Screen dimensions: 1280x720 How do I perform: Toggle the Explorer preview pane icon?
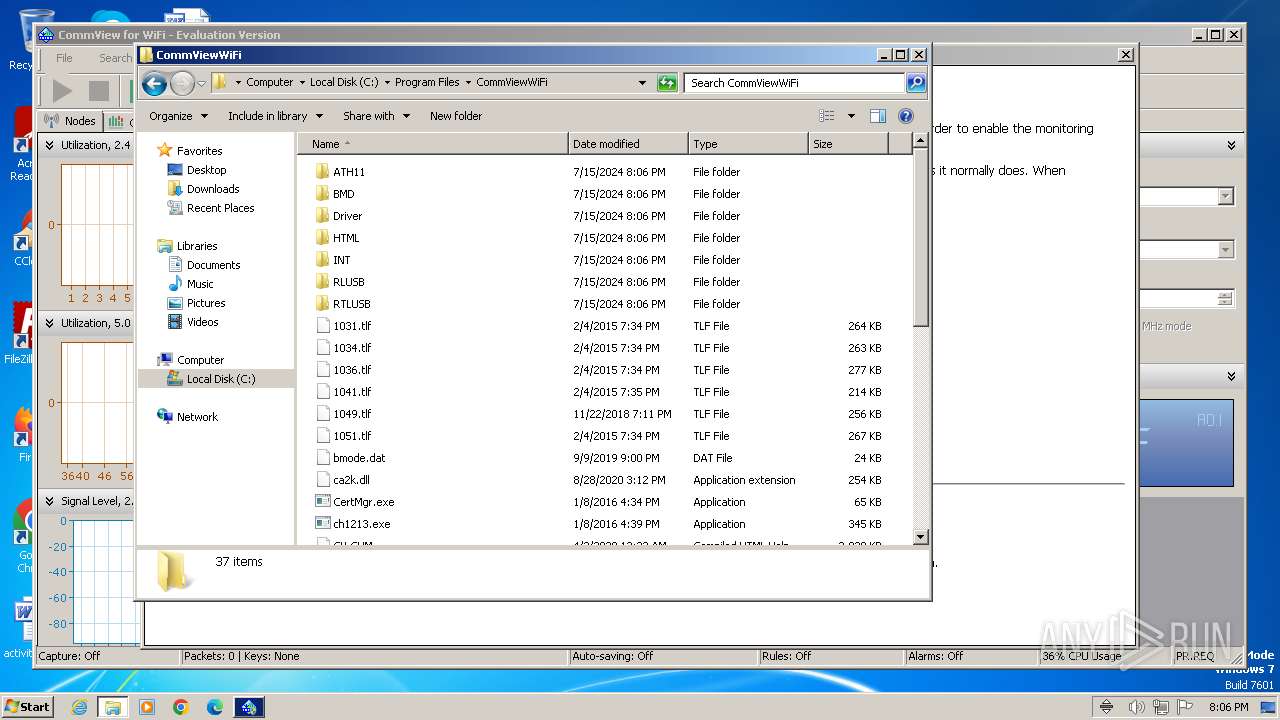click(x=878, y=116)
